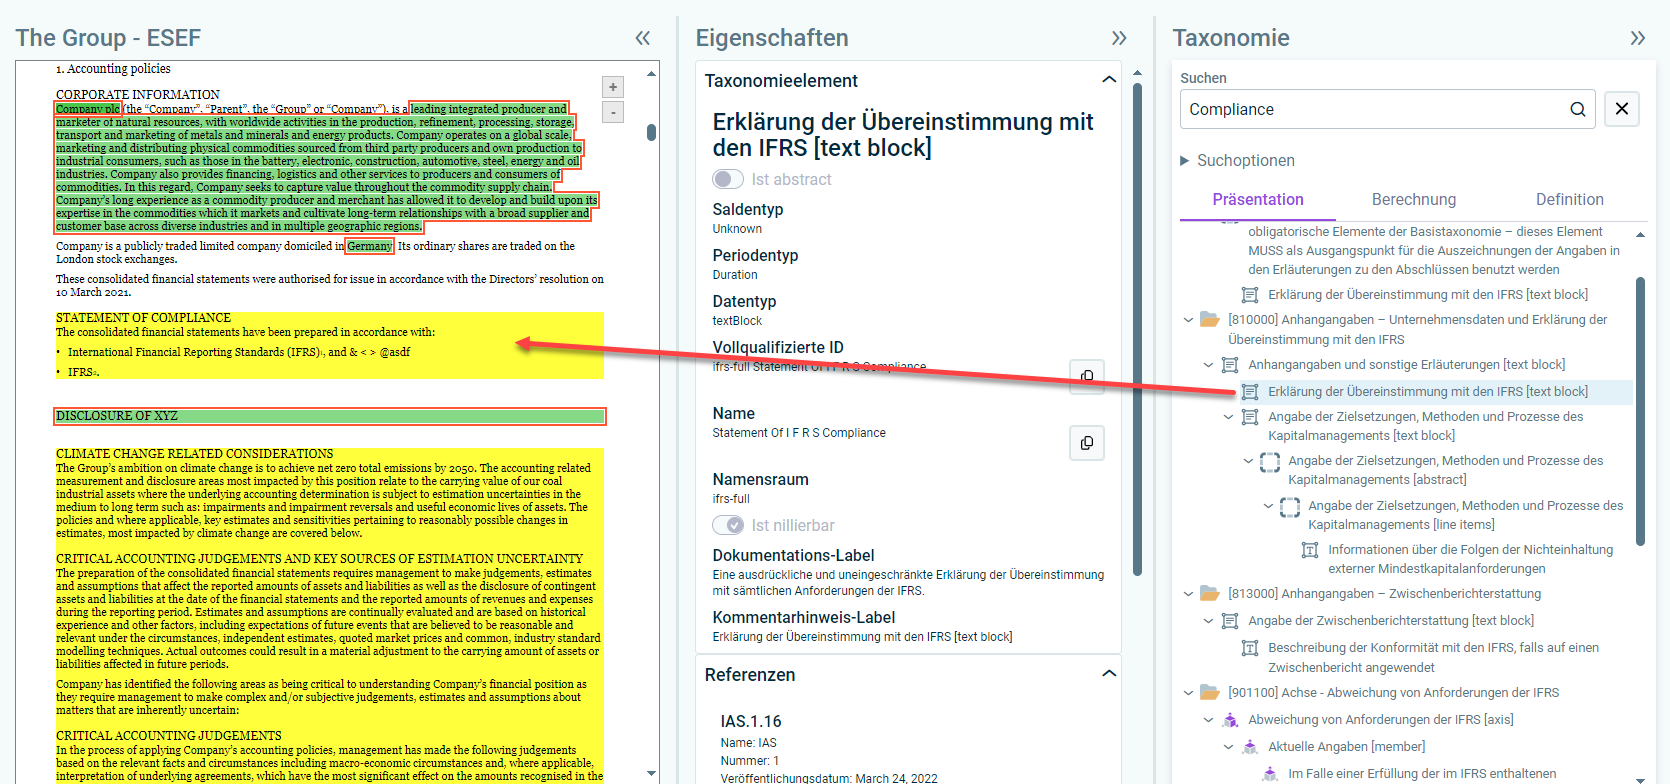1670x784 pixels.
Task: Collapse the document panel with double-chevron icon
Action: click(x=642, y=38)
